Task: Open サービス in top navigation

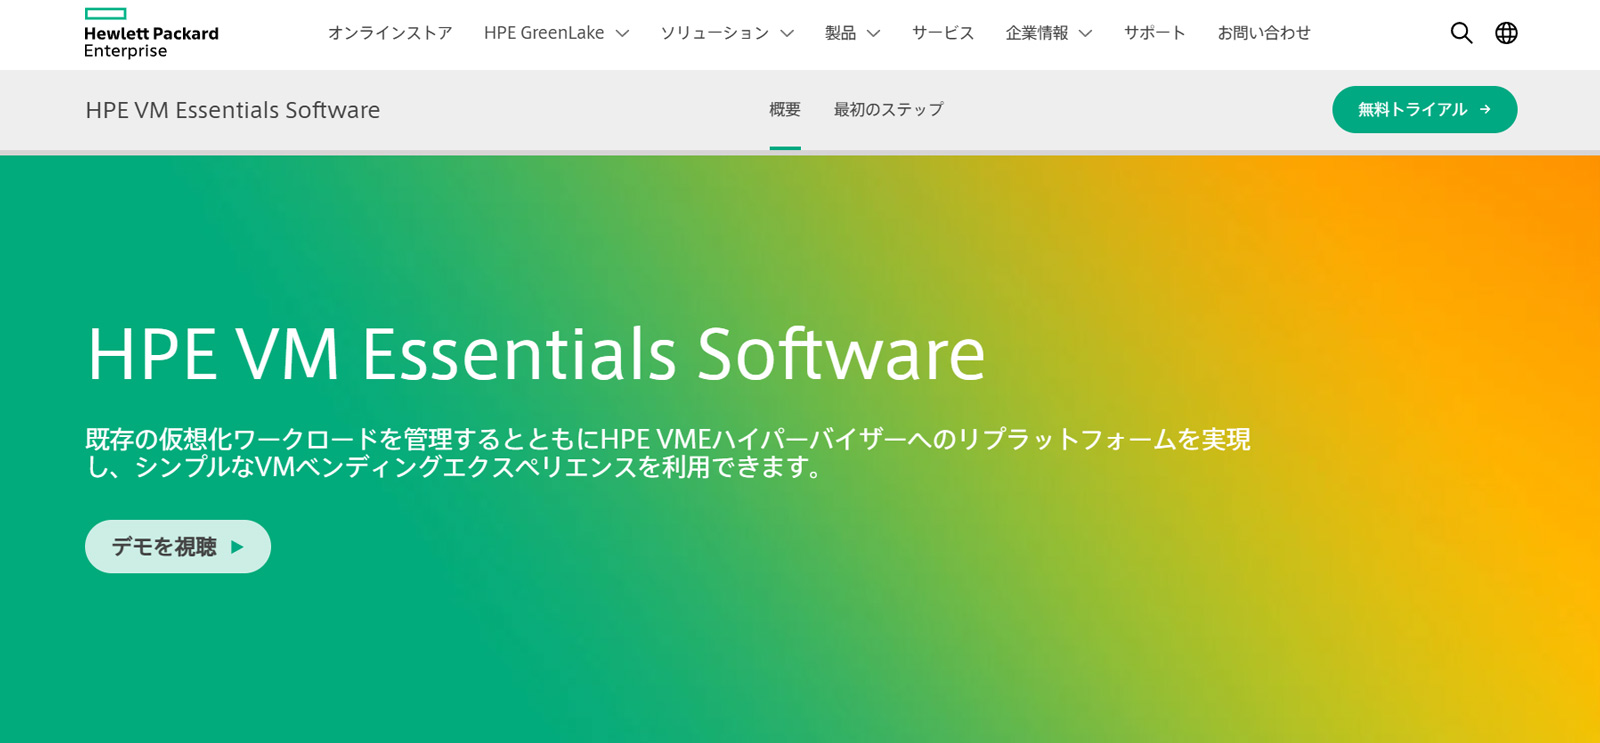Action: [943, 33]
